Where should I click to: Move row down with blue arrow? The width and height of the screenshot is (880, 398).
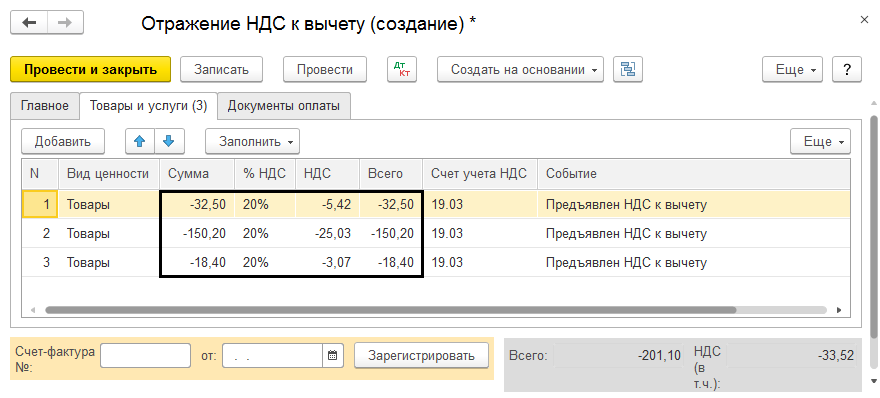pos(169,141)
